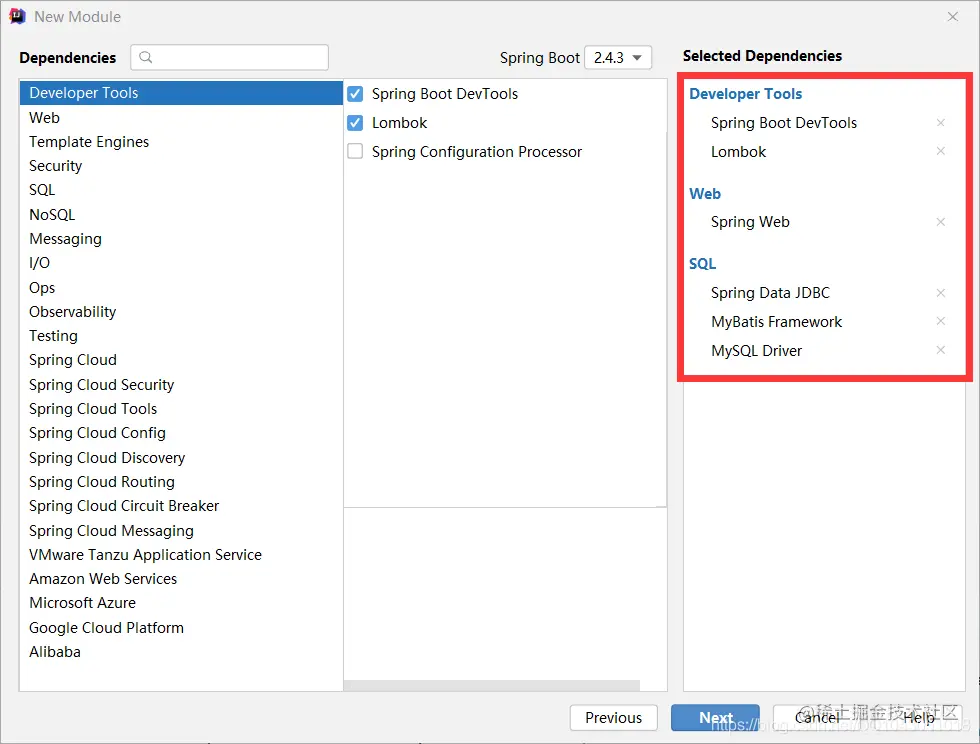
Task: Click the Help button
Action: tap(919, 718)
